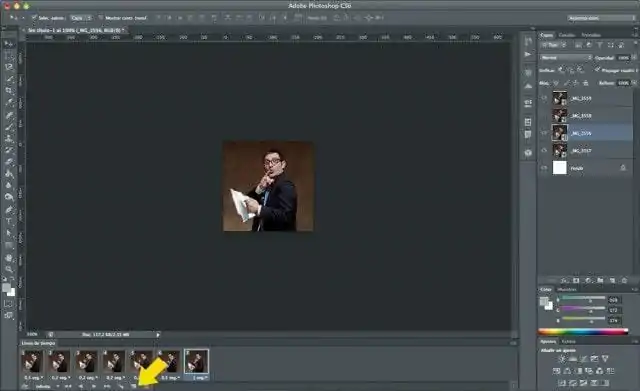640x391 pixels.
Task: Open the Opacidad slider arrow
Action: 634,58
